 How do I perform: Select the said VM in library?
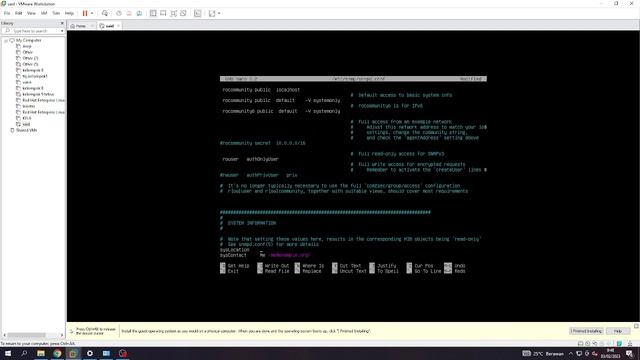26,124
